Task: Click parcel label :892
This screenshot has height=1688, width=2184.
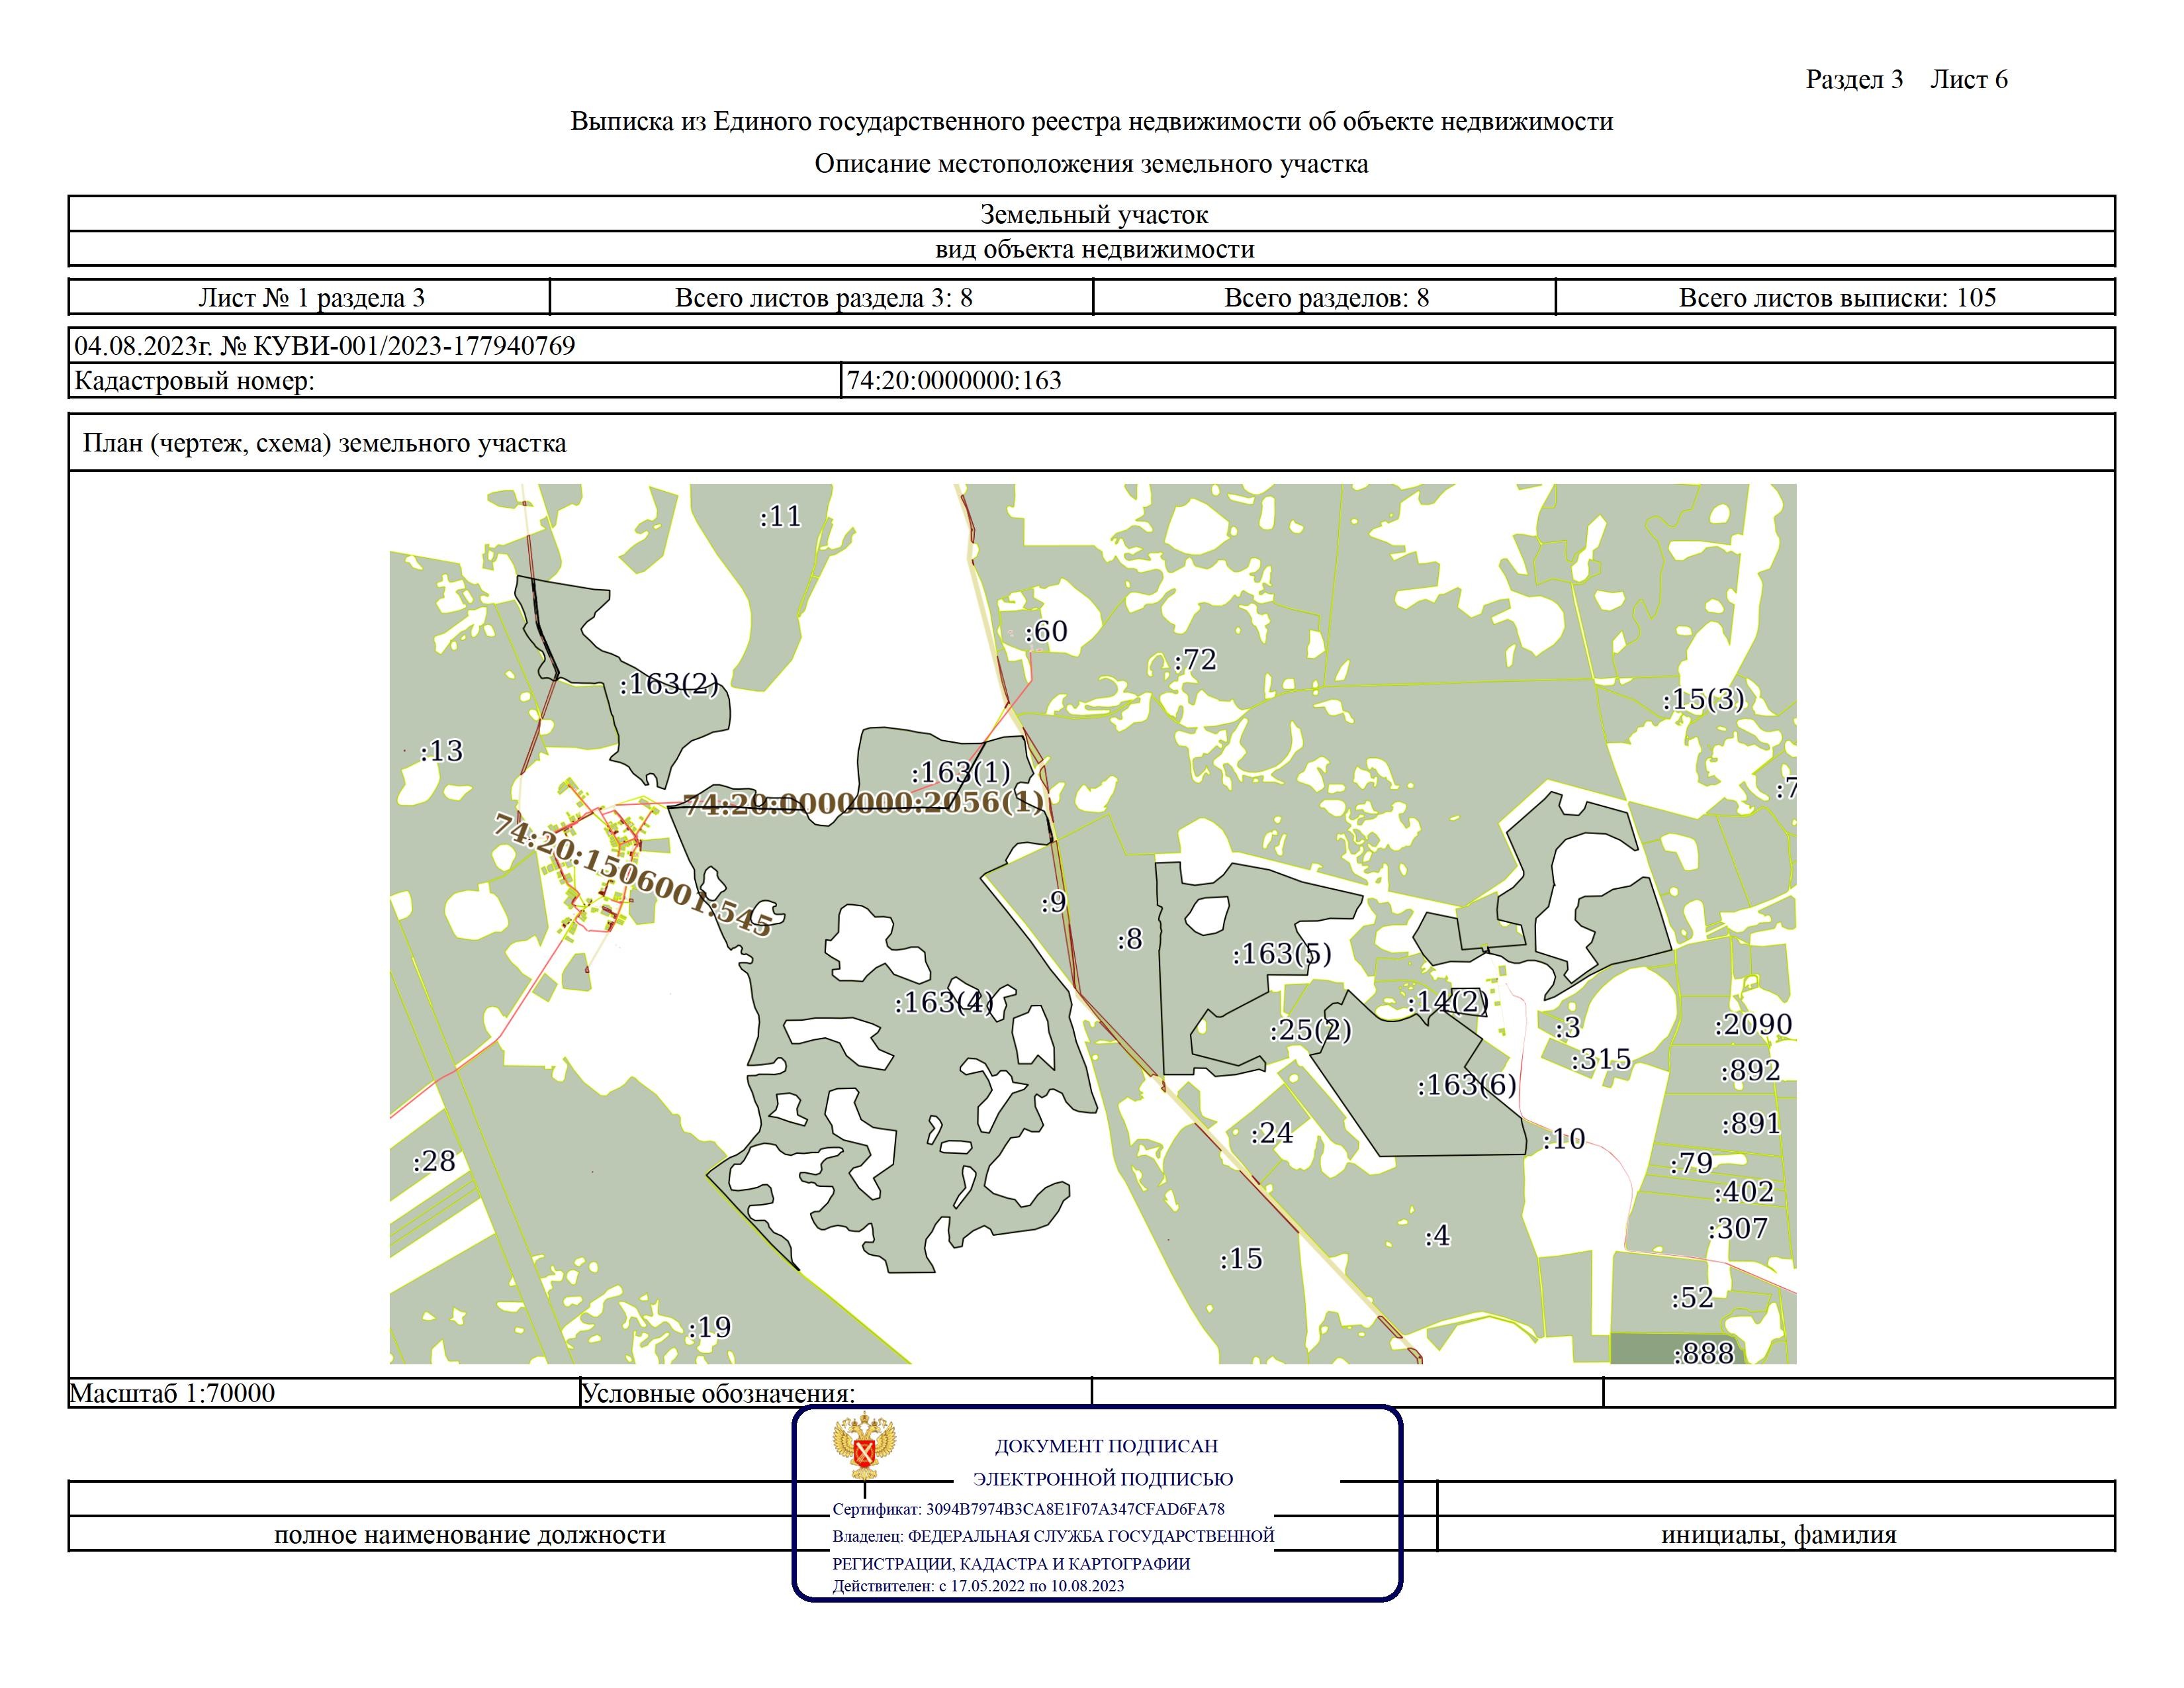Action: pos(1750,1071)
